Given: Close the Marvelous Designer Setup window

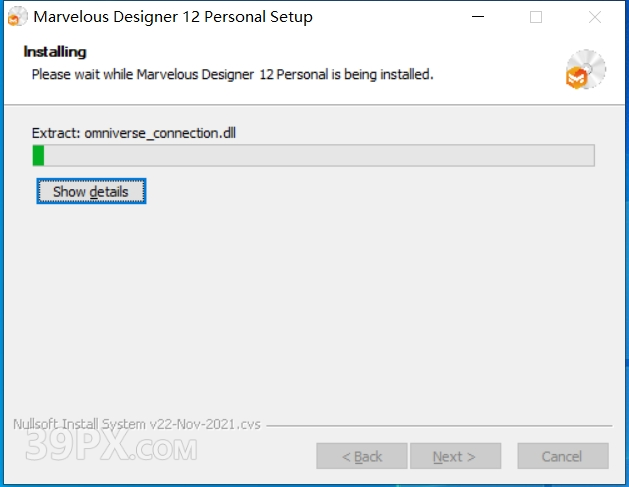Looking at the screenshot, I should point(595,17).
